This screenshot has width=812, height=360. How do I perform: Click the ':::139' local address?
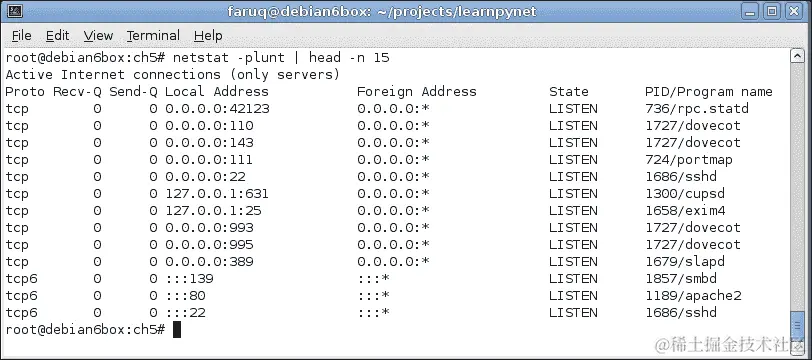190,280
